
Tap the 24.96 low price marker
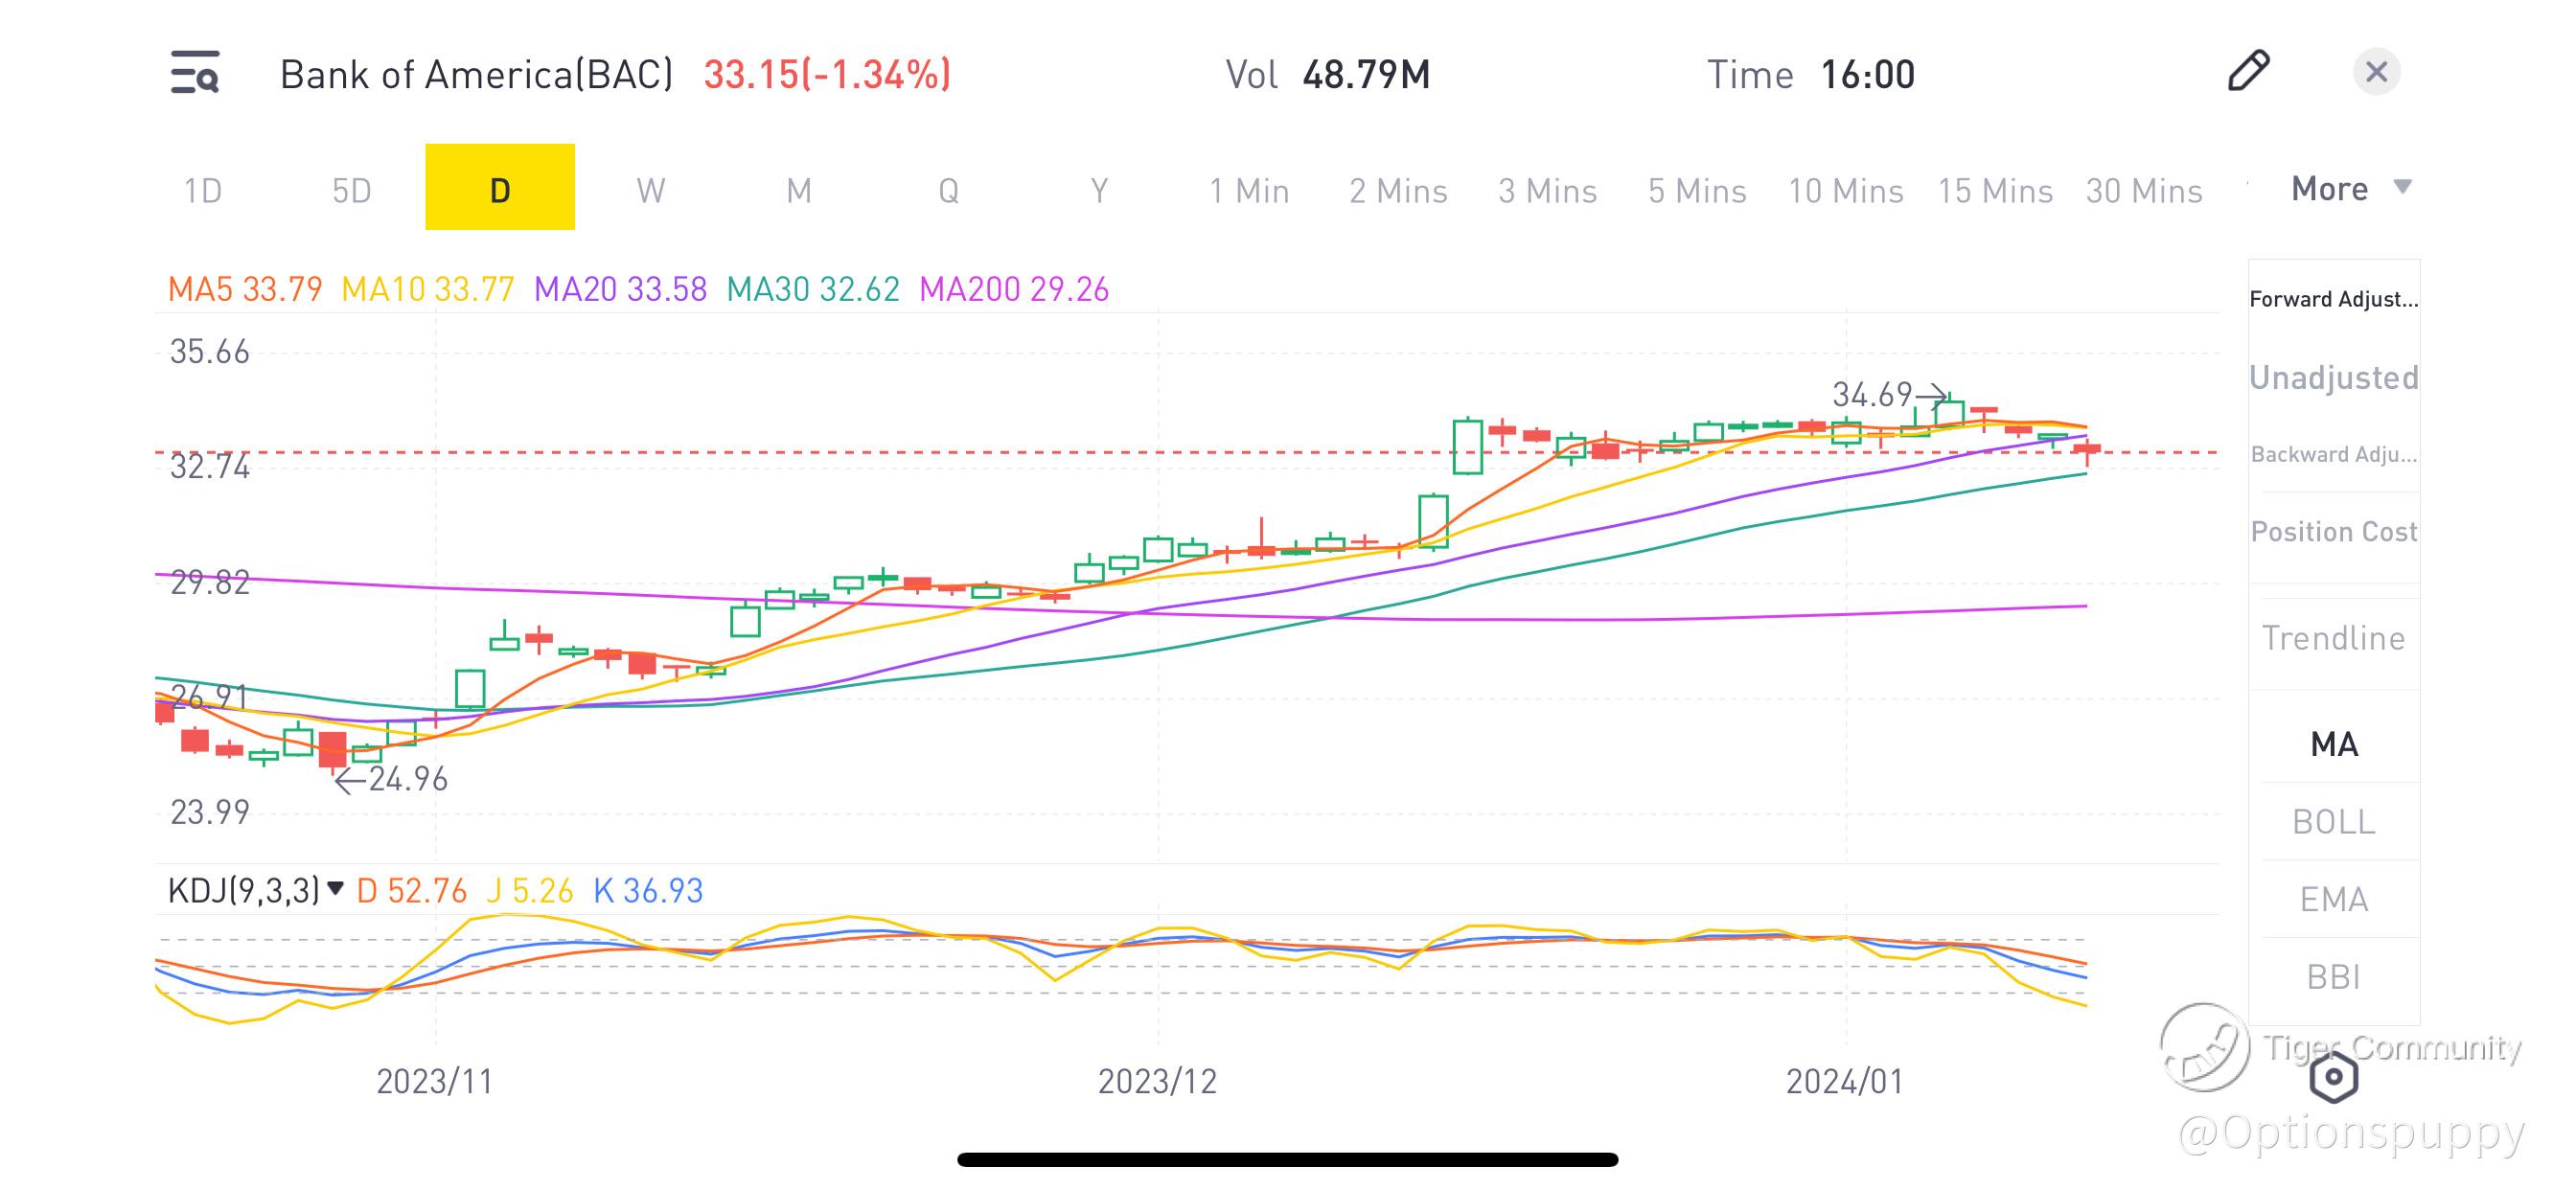click(x=407, y=778)
